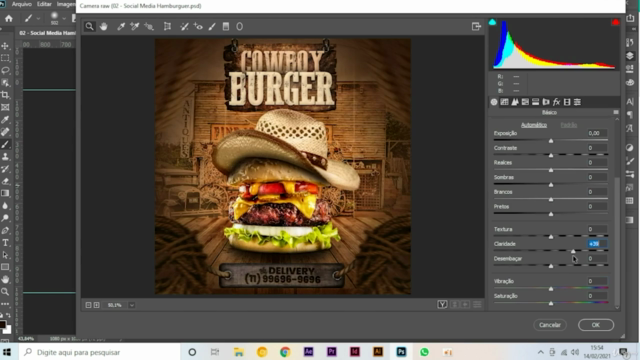Click the Vibração value field
The width and height of the screenshot is (640, 360).
(597, 281)
